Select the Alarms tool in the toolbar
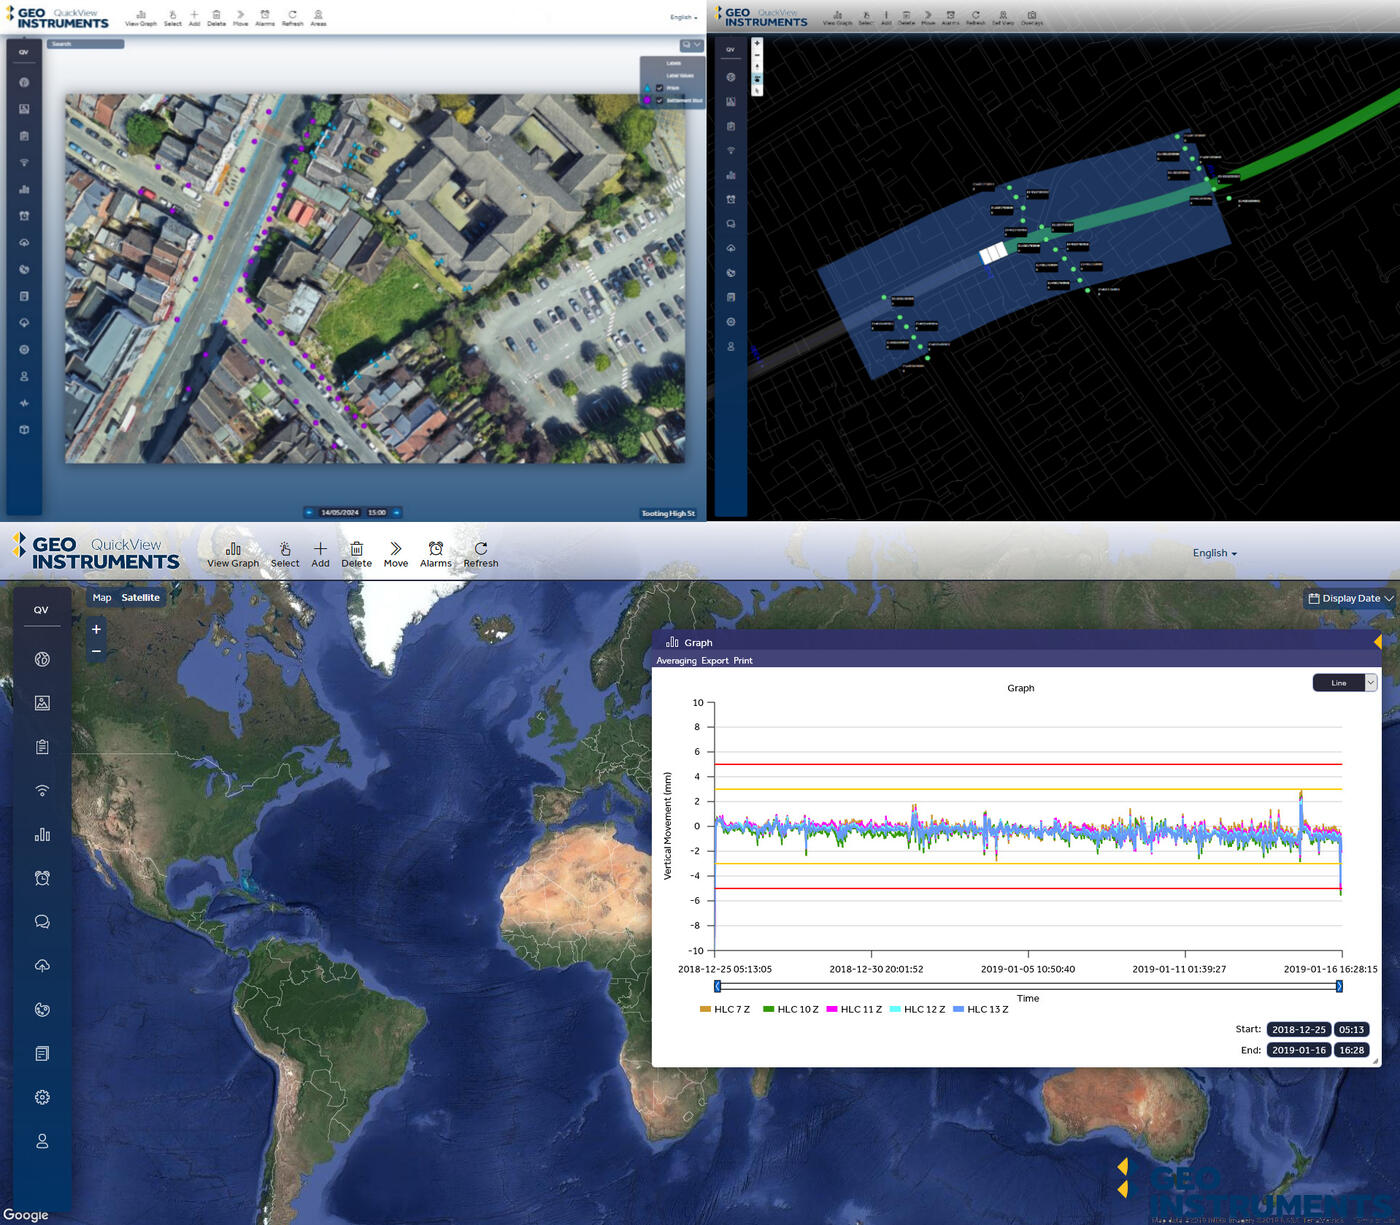 pyautogui.click(x=435, y=551)
